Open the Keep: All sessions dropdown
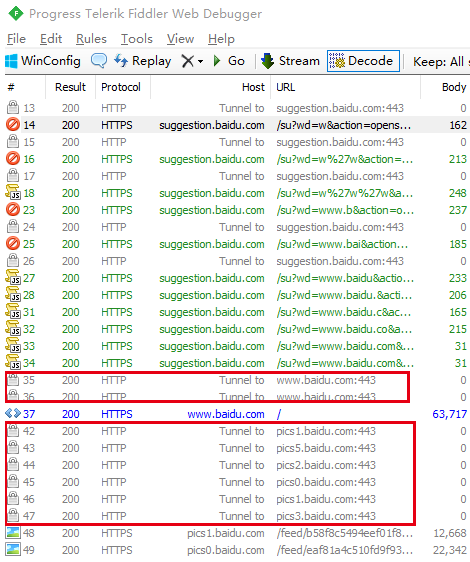The image size is (470, 562). pyautogui.click(x=441, y=61)
